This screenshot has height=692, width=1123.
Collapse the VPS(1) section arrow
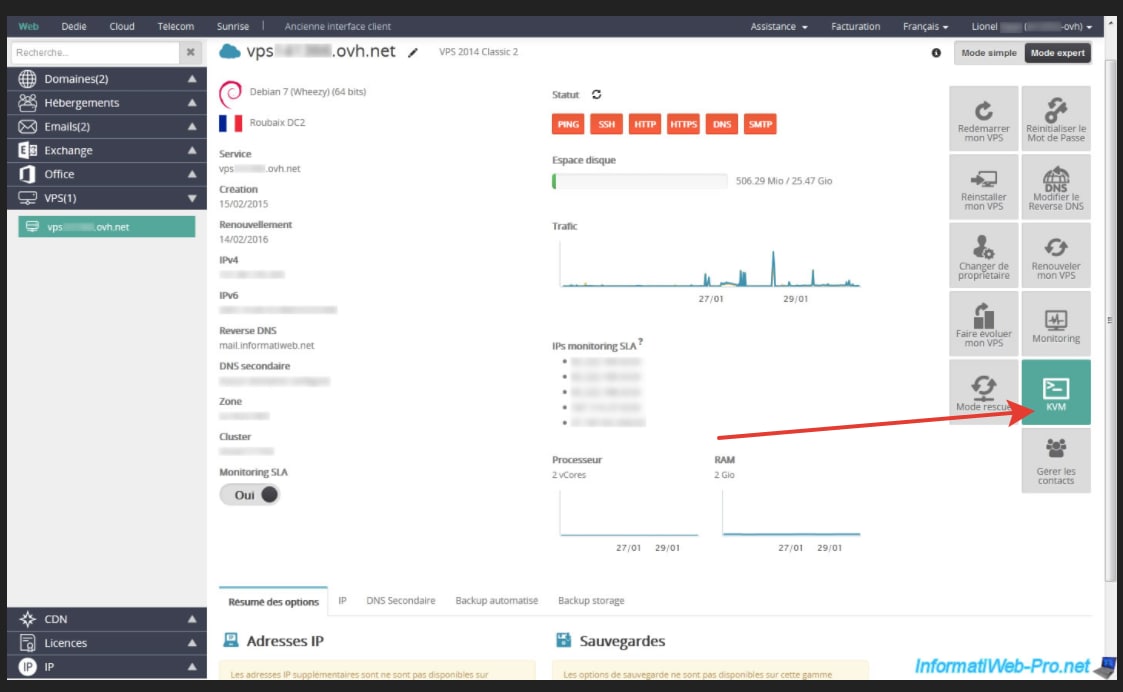pos(192,198)
